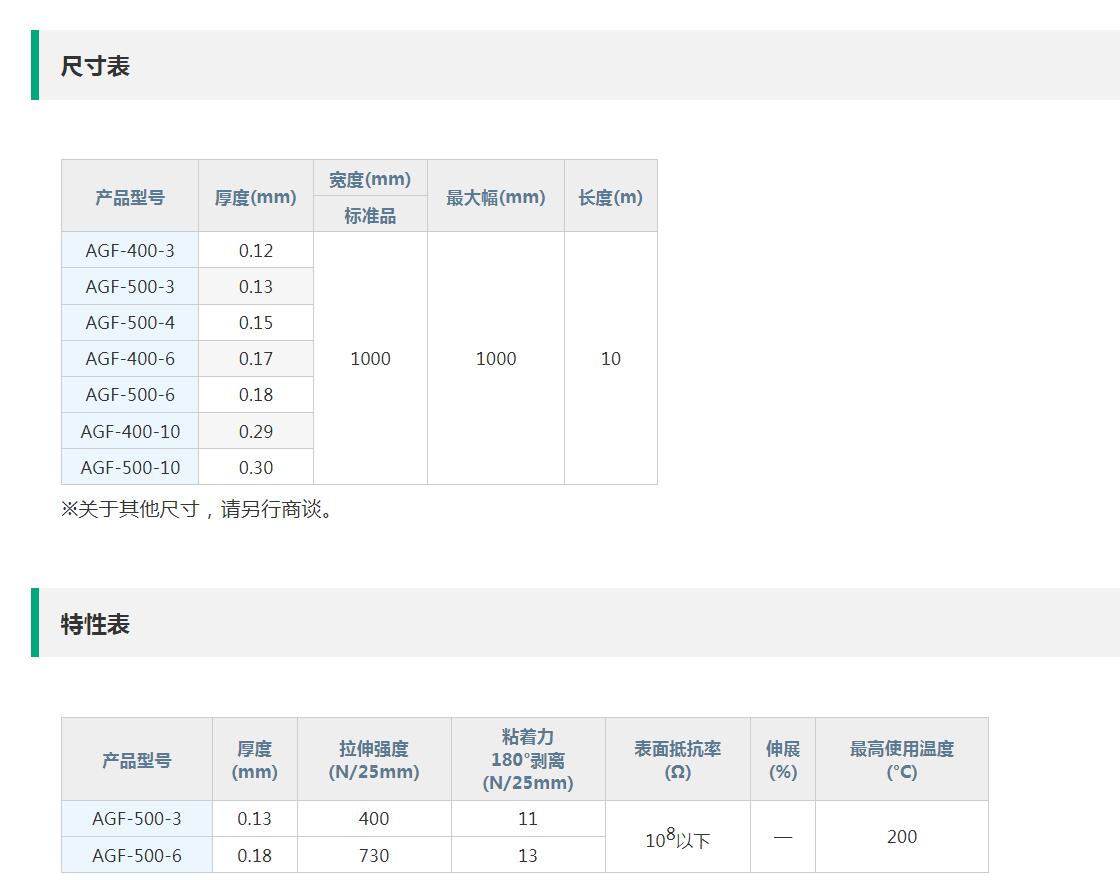Click the 0.18 thickness in size table
The width and height of the screenshot is (1120, 880).
coord(256,394)
